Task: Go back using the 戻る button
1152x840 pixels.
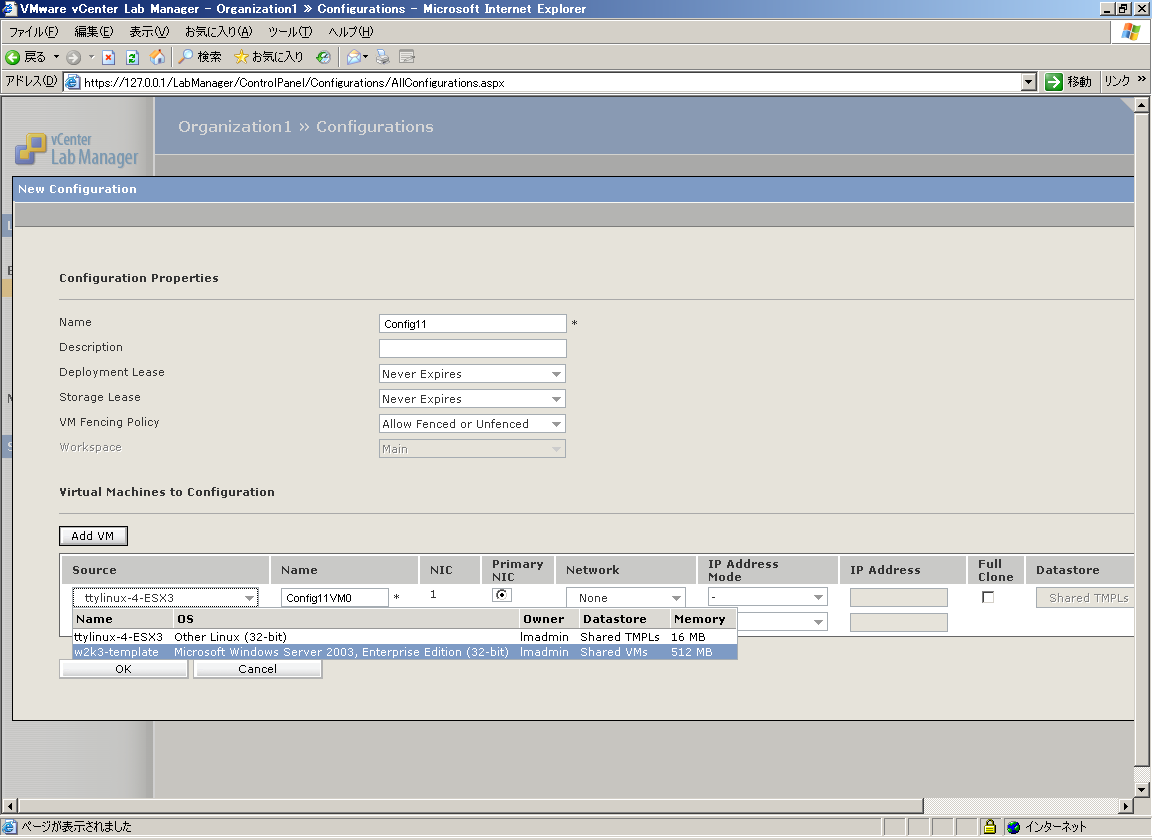Action: [25, 57]
